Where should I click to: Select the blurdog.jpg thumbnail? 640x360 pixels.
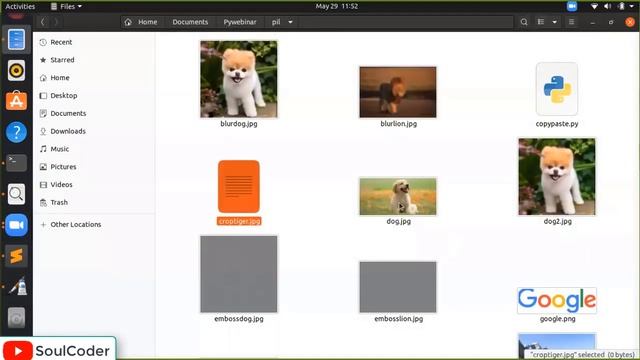(x=239, y=79)
